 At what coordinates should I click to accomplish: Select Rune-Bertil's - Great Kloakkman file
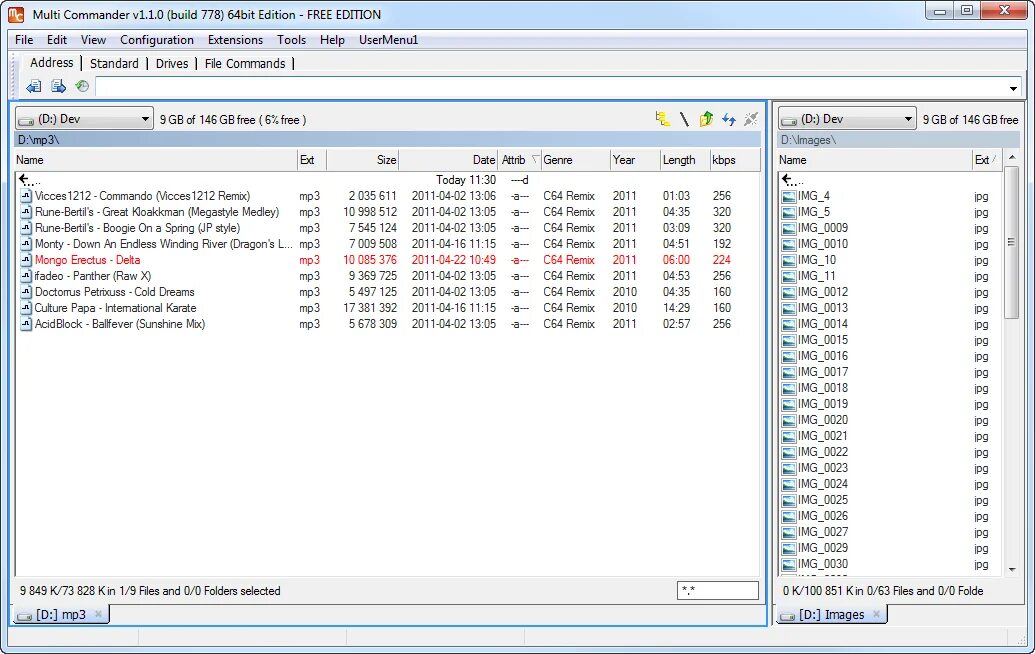click(x=387, y=212)
